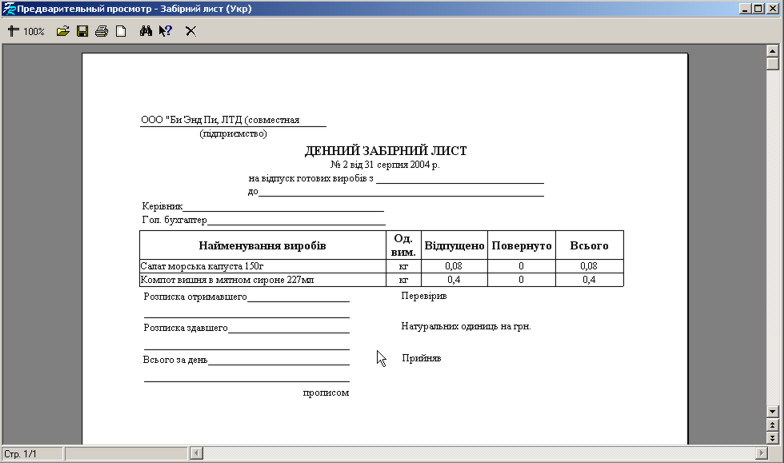Go to next page with double-down arrow
This screenshot has height=463, width=784.
[x=773, y=438]
